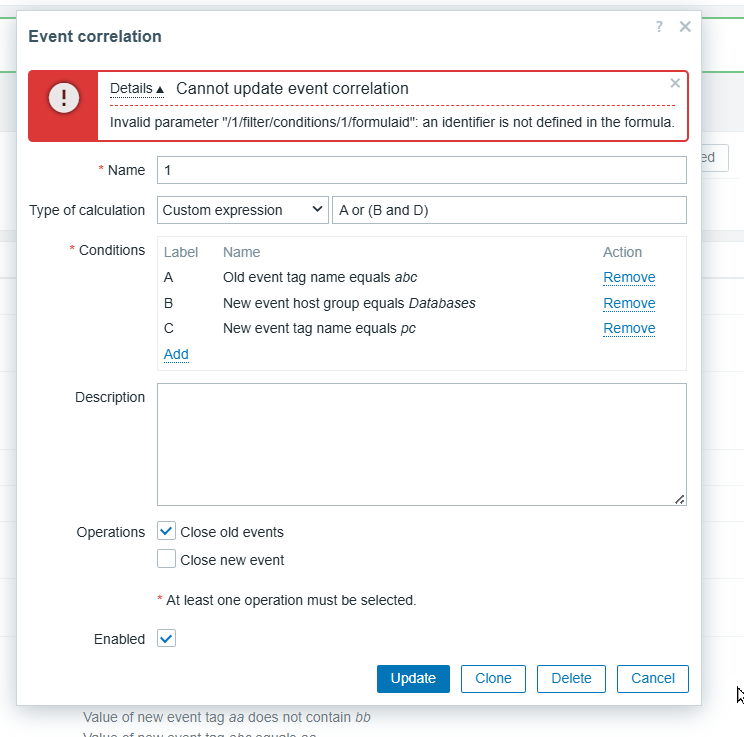This screenshot has height=737, width=744.
Task: Add a new condition
Action: 176,354
